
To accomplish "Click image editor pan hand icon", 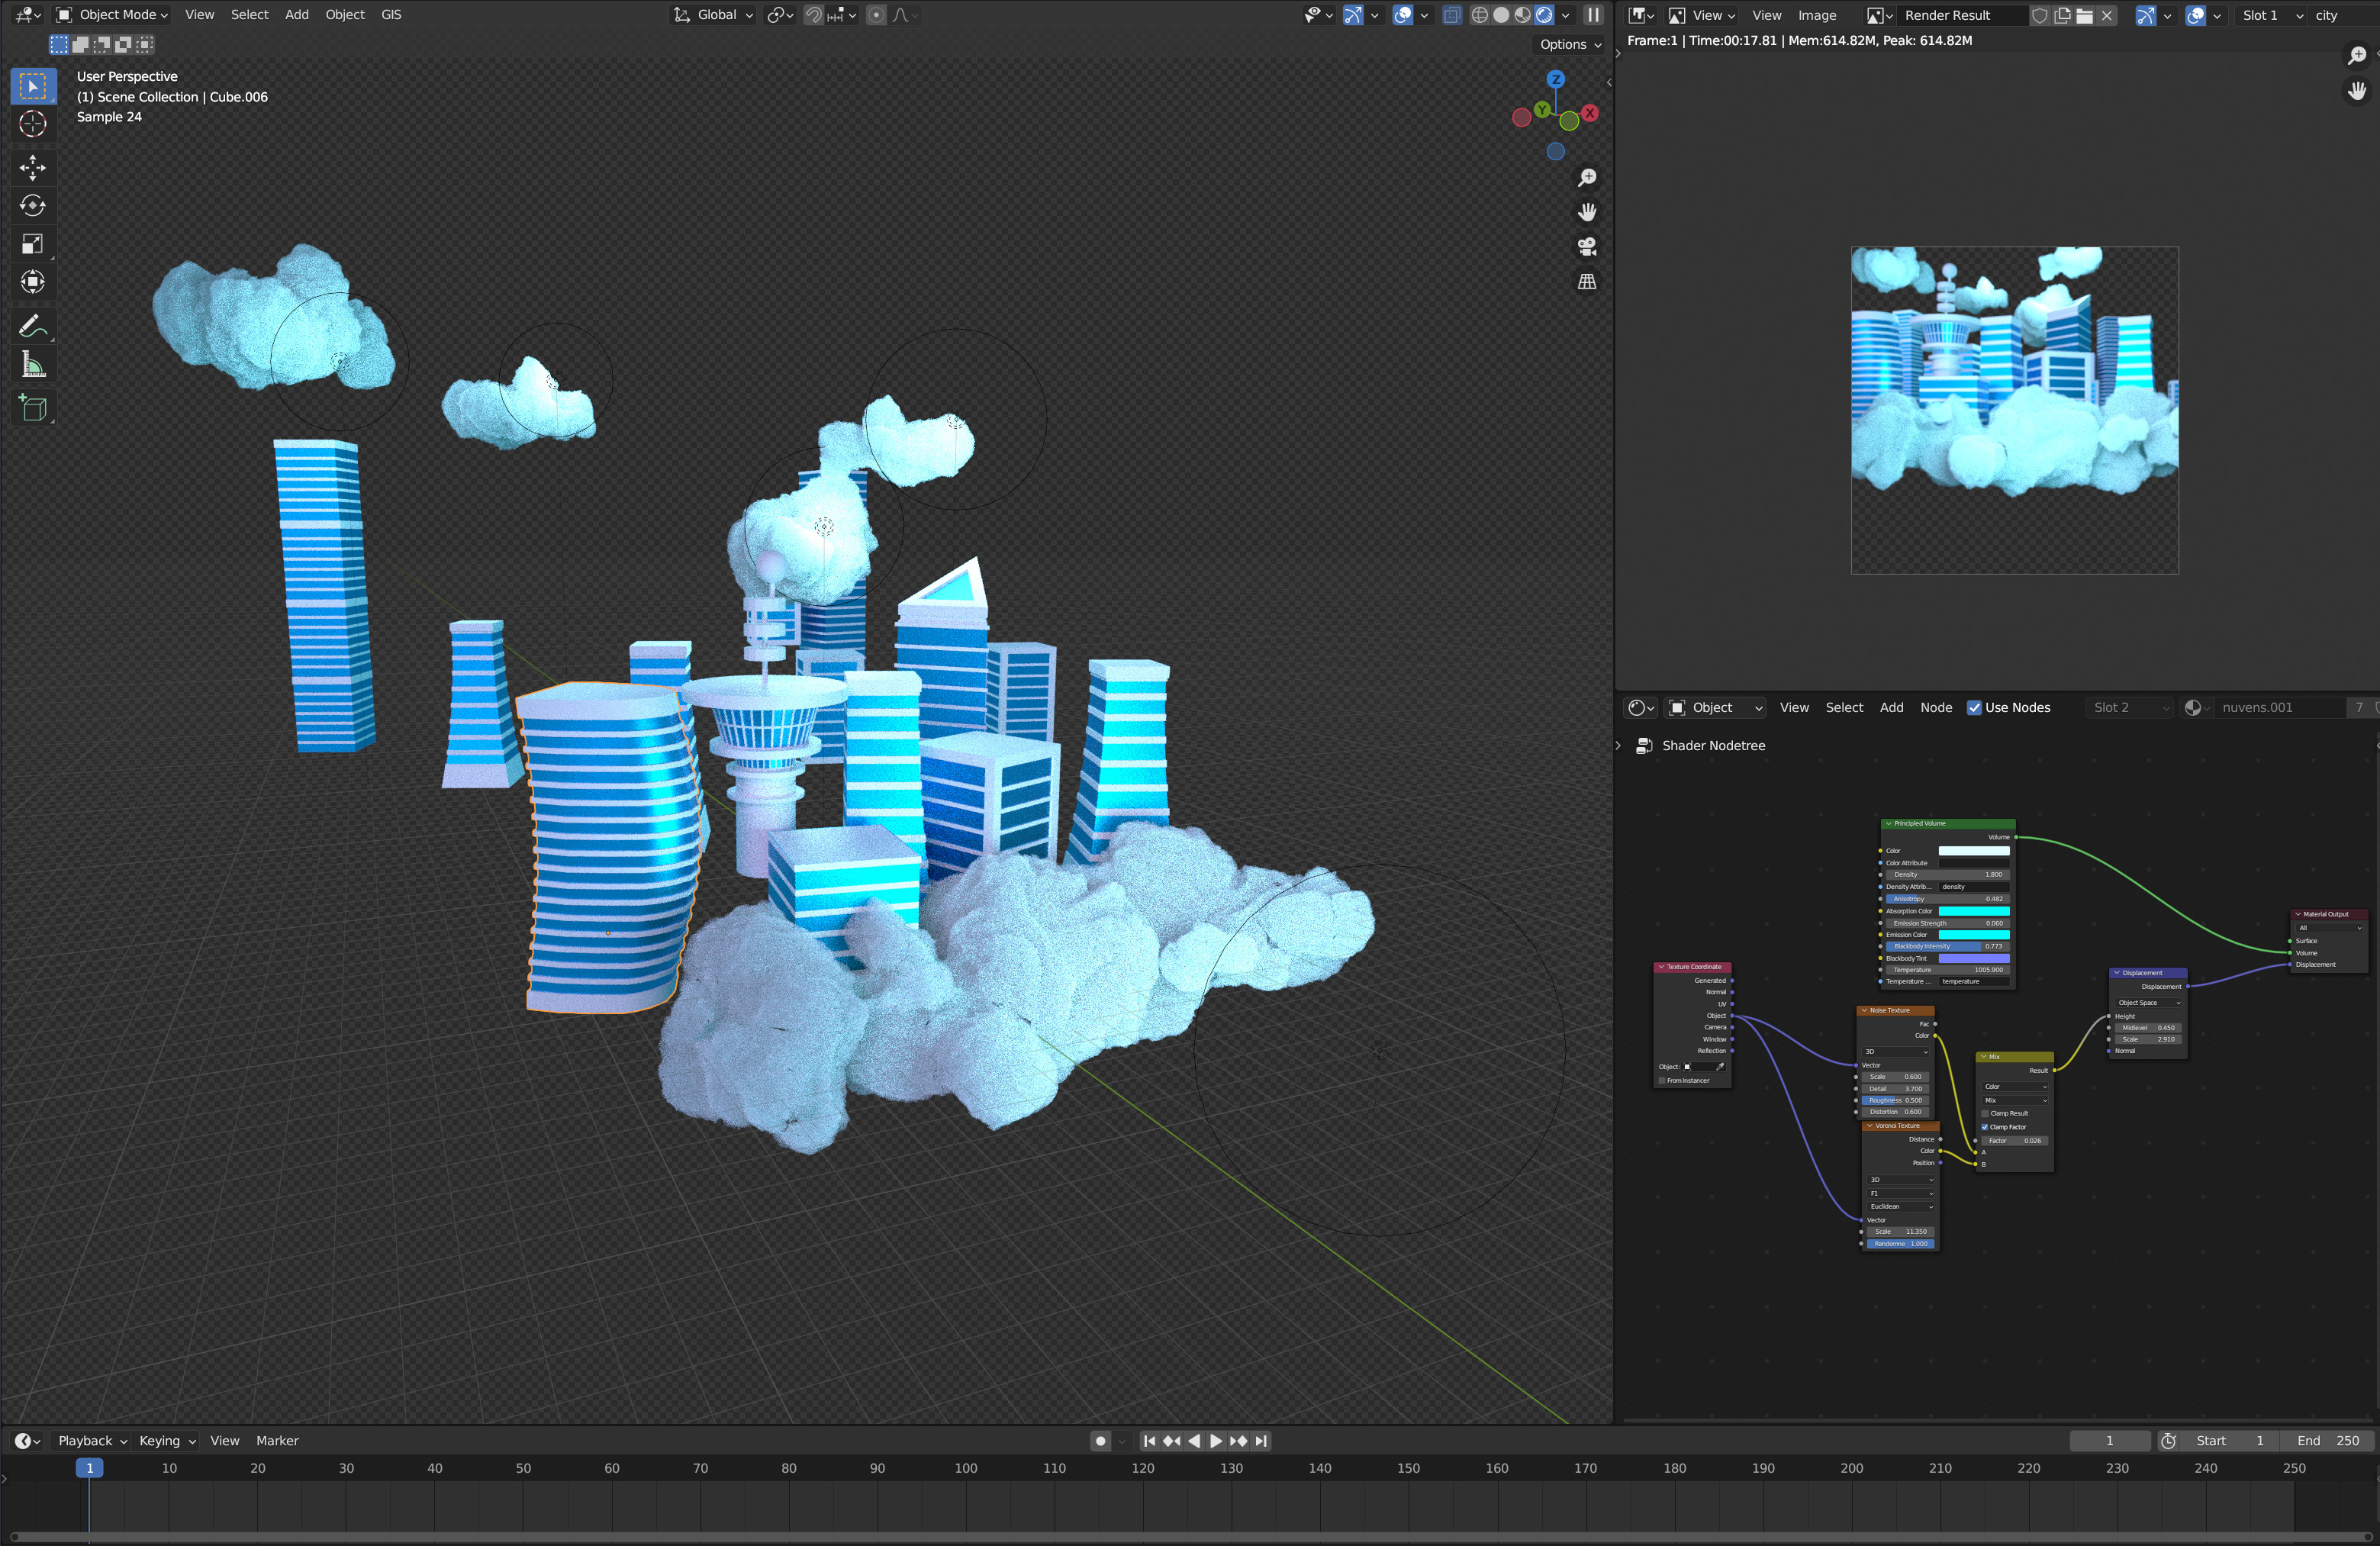I will click(x=2357, y=91).
